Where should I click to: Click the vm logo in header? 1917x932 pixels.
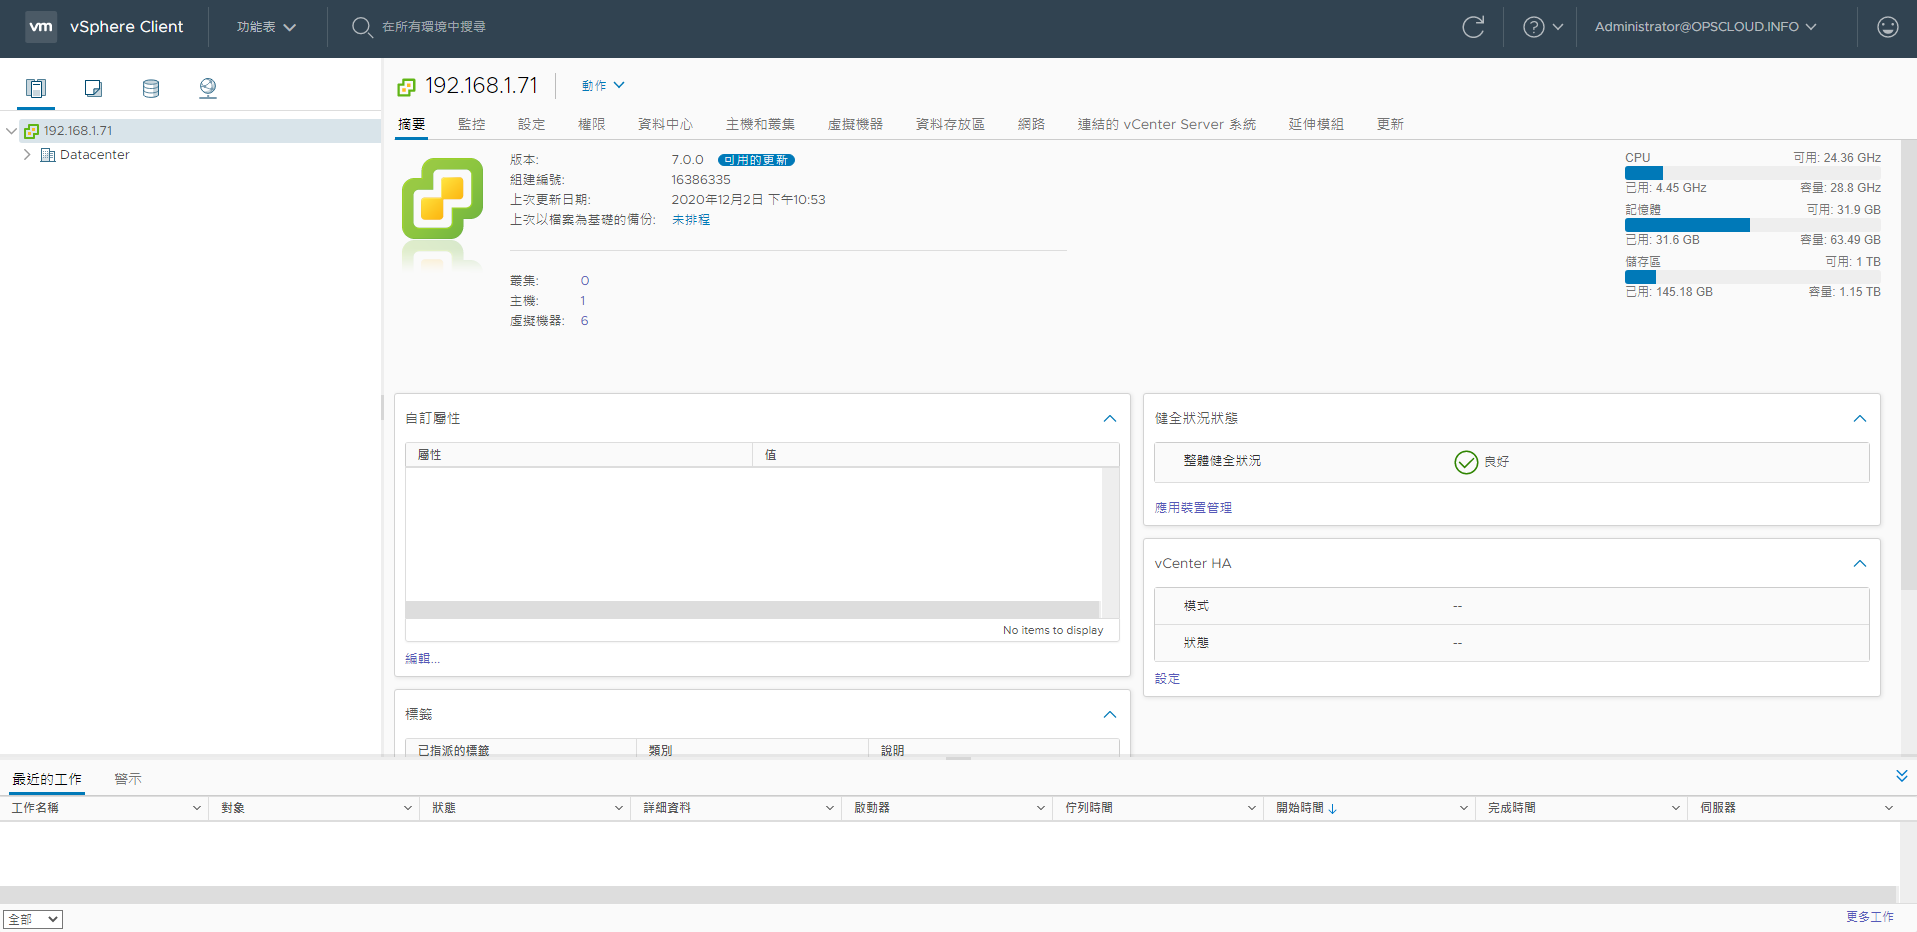[x=41, y=26]
